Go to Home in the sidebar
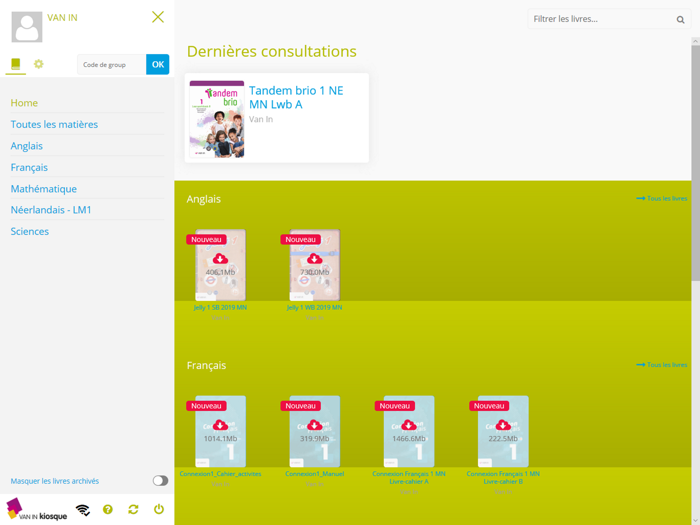 point(24,103)
